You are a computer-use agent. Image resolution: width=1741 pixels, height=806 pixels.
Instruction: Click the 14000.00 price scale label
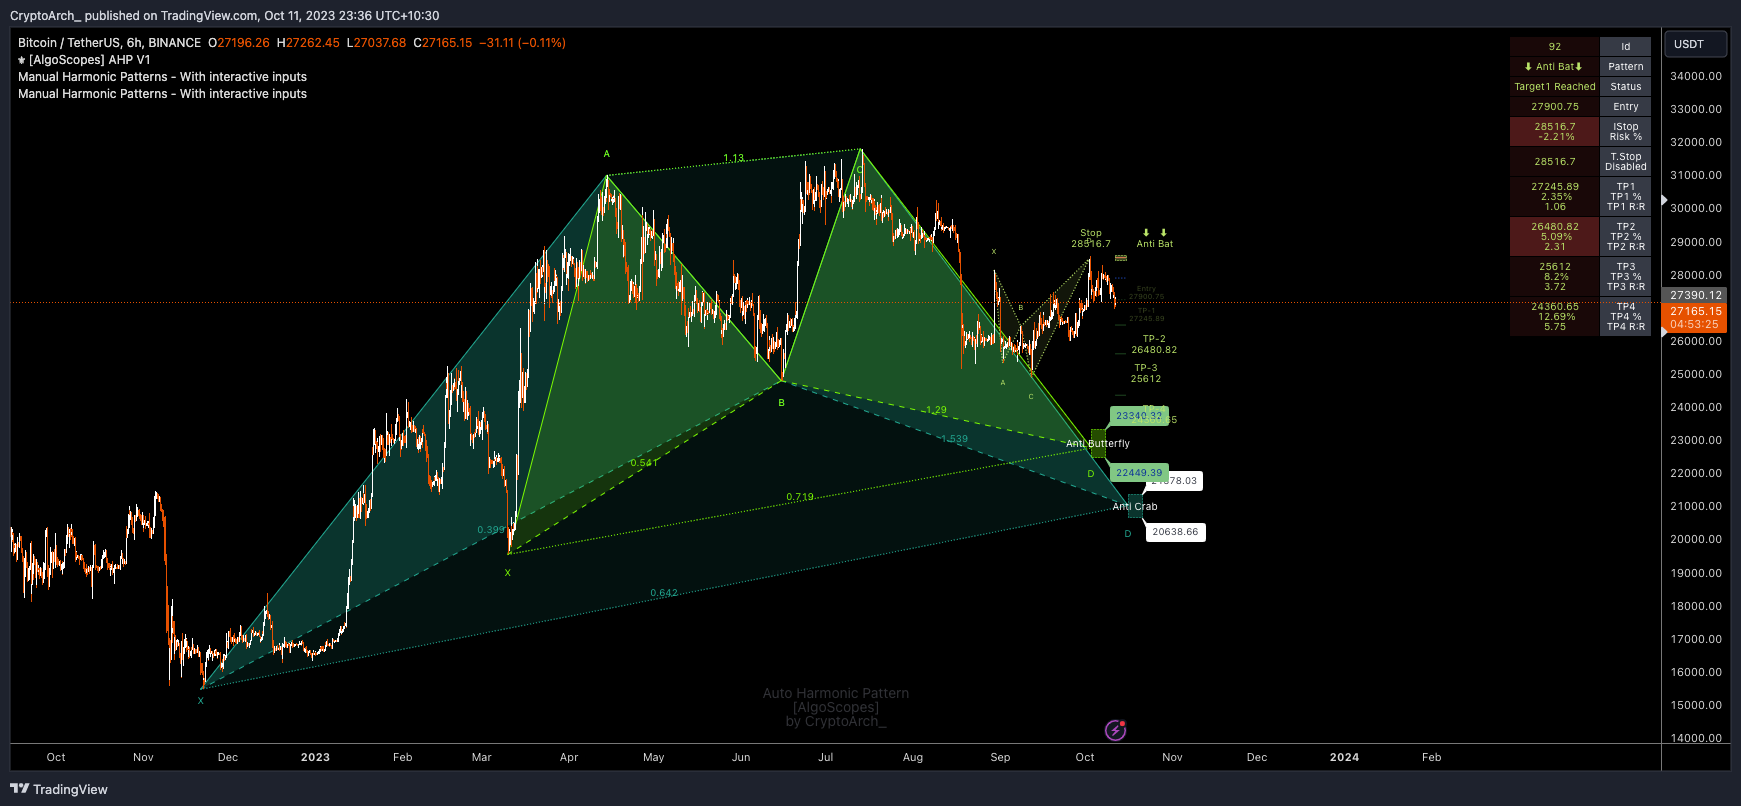tap(1696, 738)
